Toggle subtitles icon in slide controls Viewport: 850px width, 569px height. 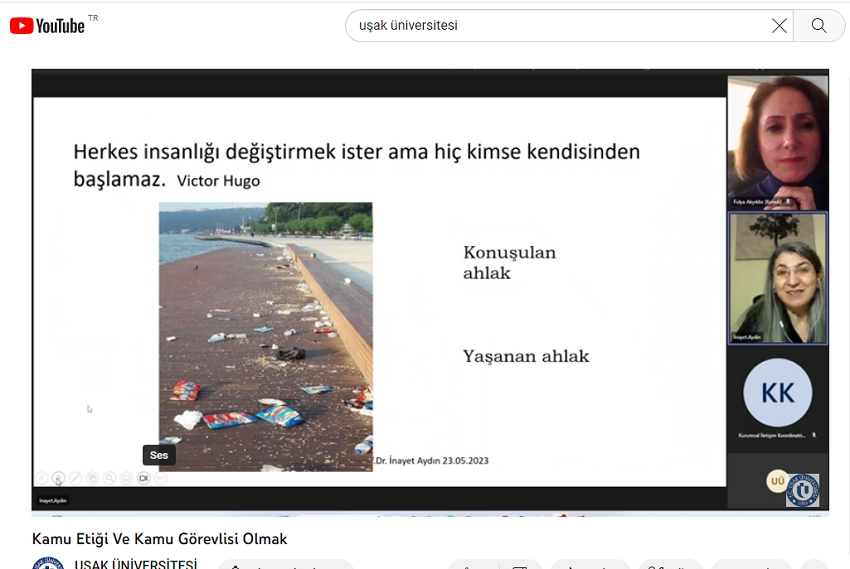click(126, 478)
